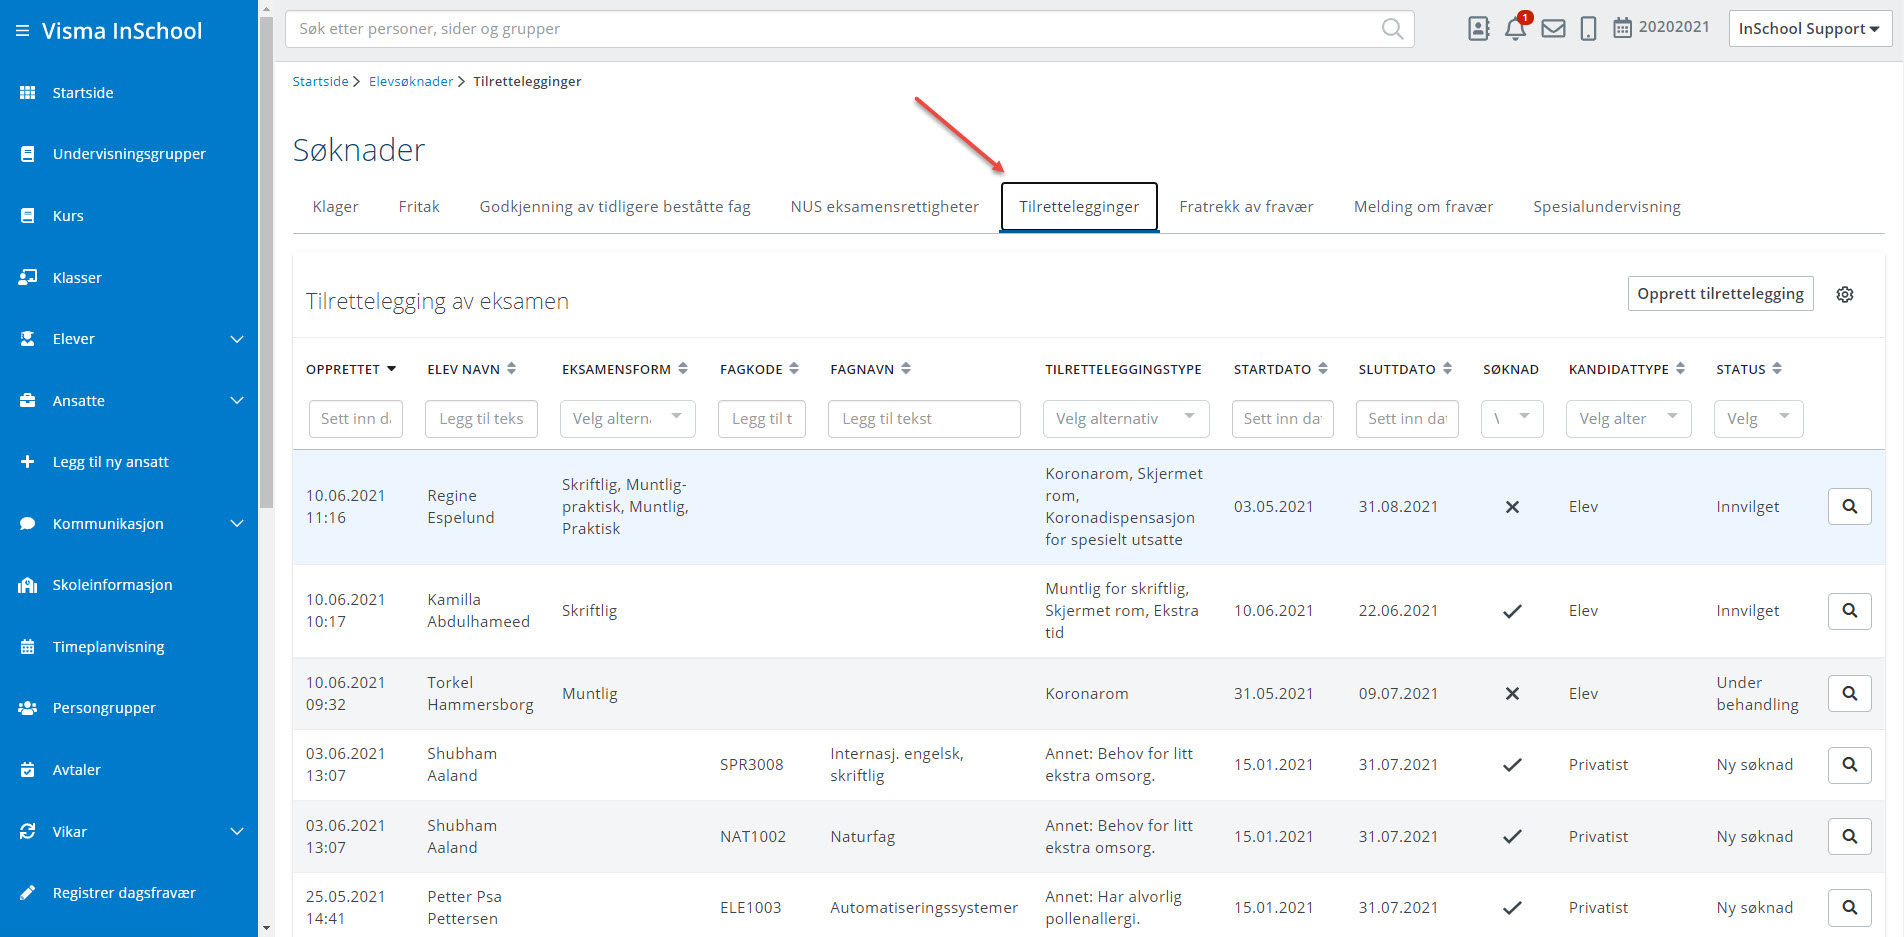Viewport: 1904px width, 937px height.
Task: Sort by the Fagnavn column
Action: 870,369
